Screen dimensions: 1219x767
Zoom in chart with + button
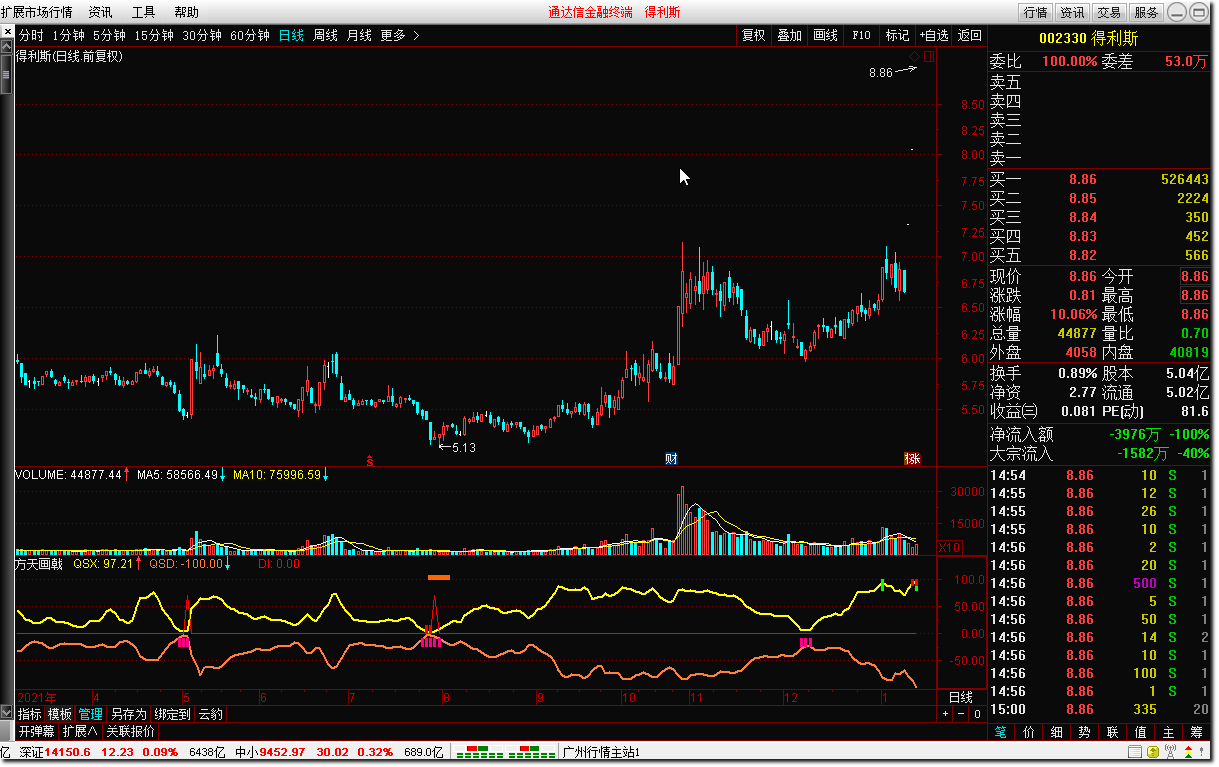tap(945, 714)
